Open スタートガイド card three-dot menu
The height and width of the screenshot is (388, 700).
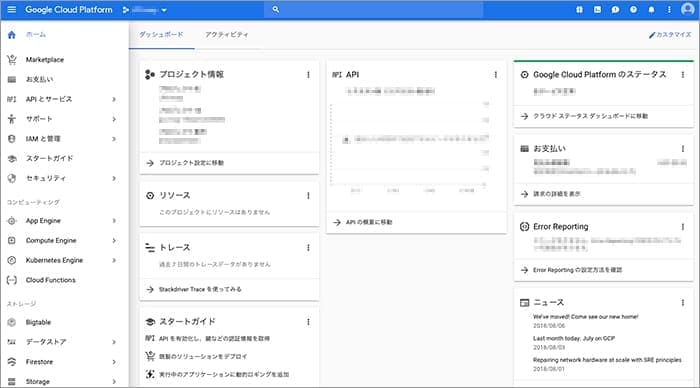308,321
